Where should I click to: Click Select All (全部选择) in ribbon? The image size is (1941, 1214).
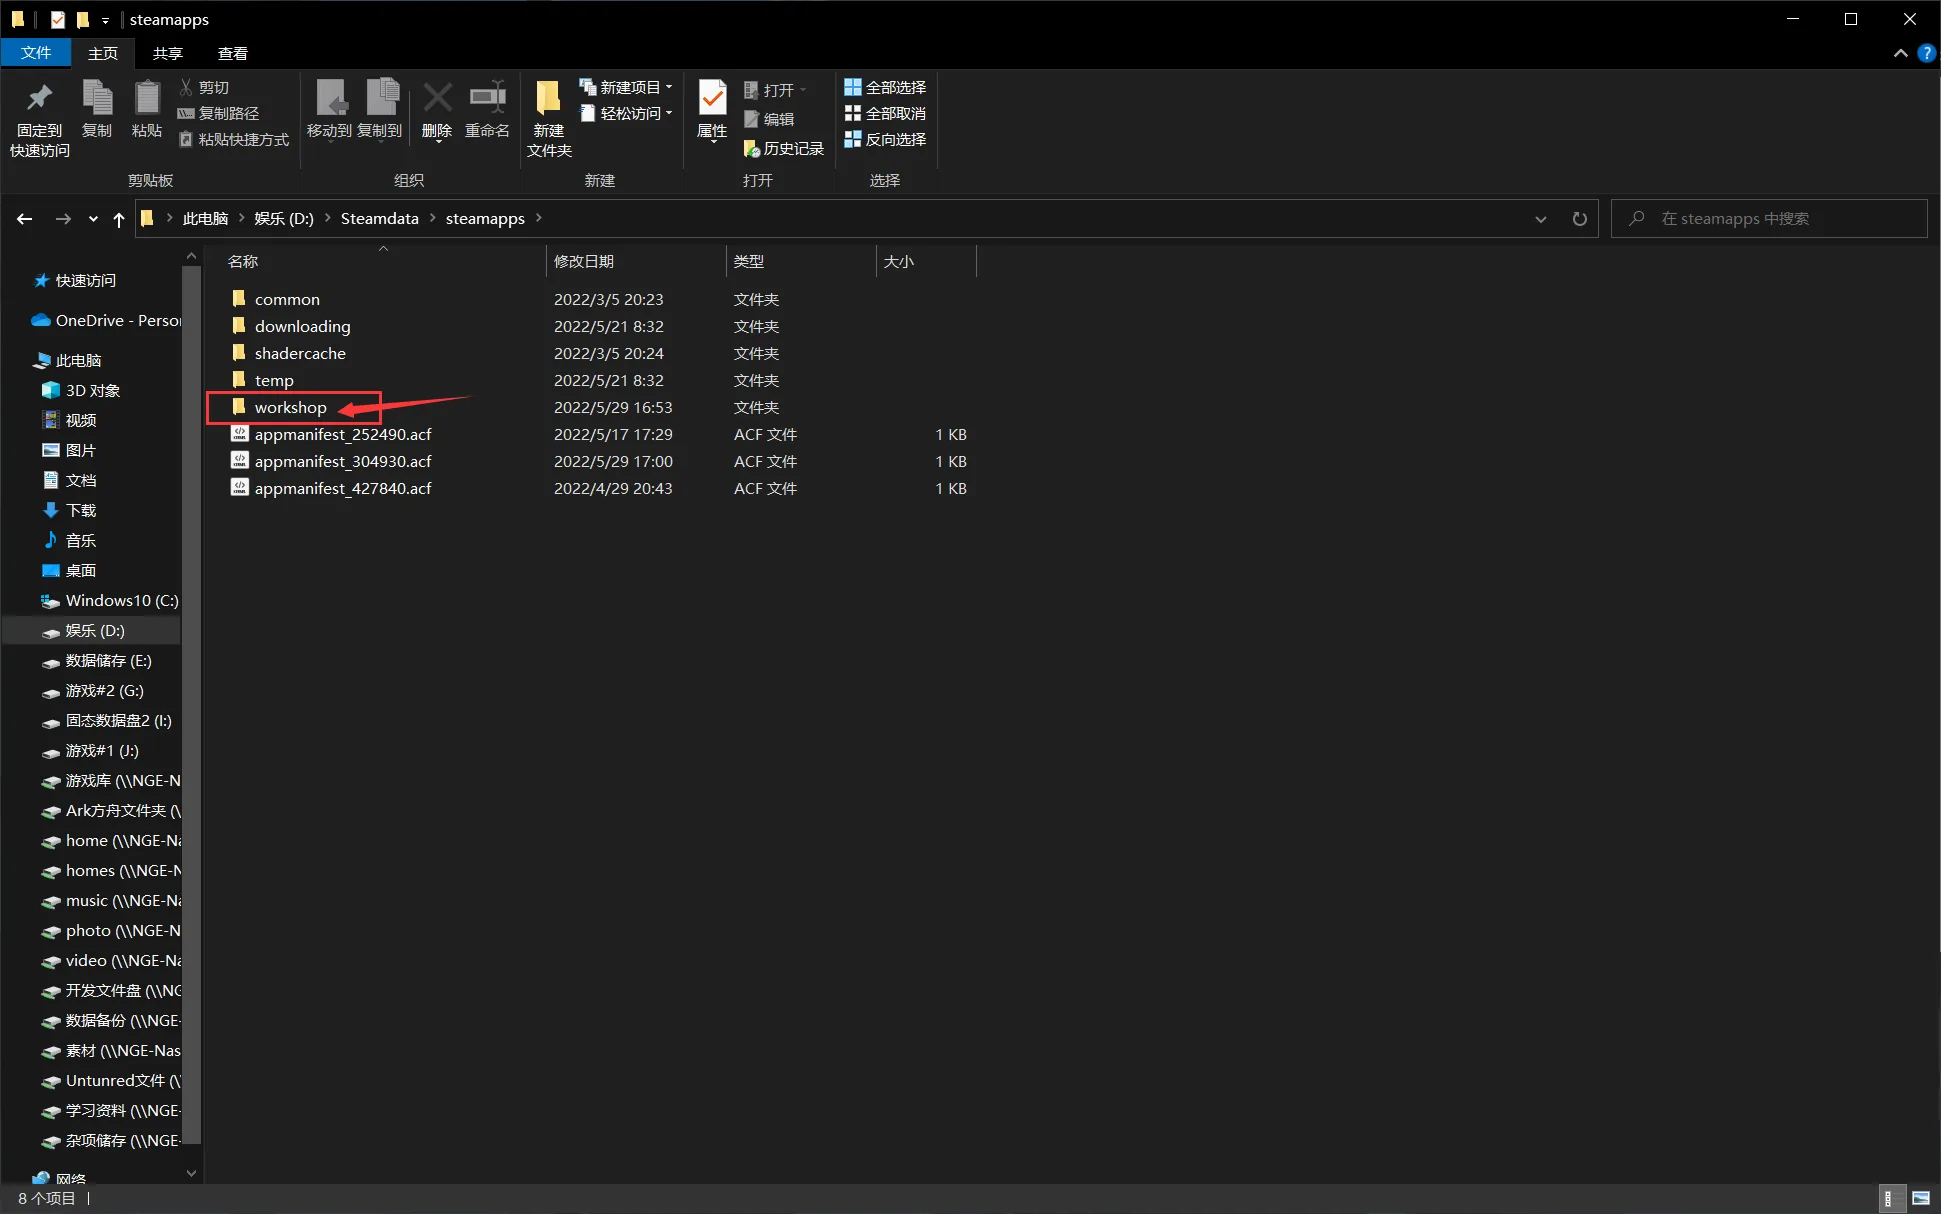tap(885, 87)
